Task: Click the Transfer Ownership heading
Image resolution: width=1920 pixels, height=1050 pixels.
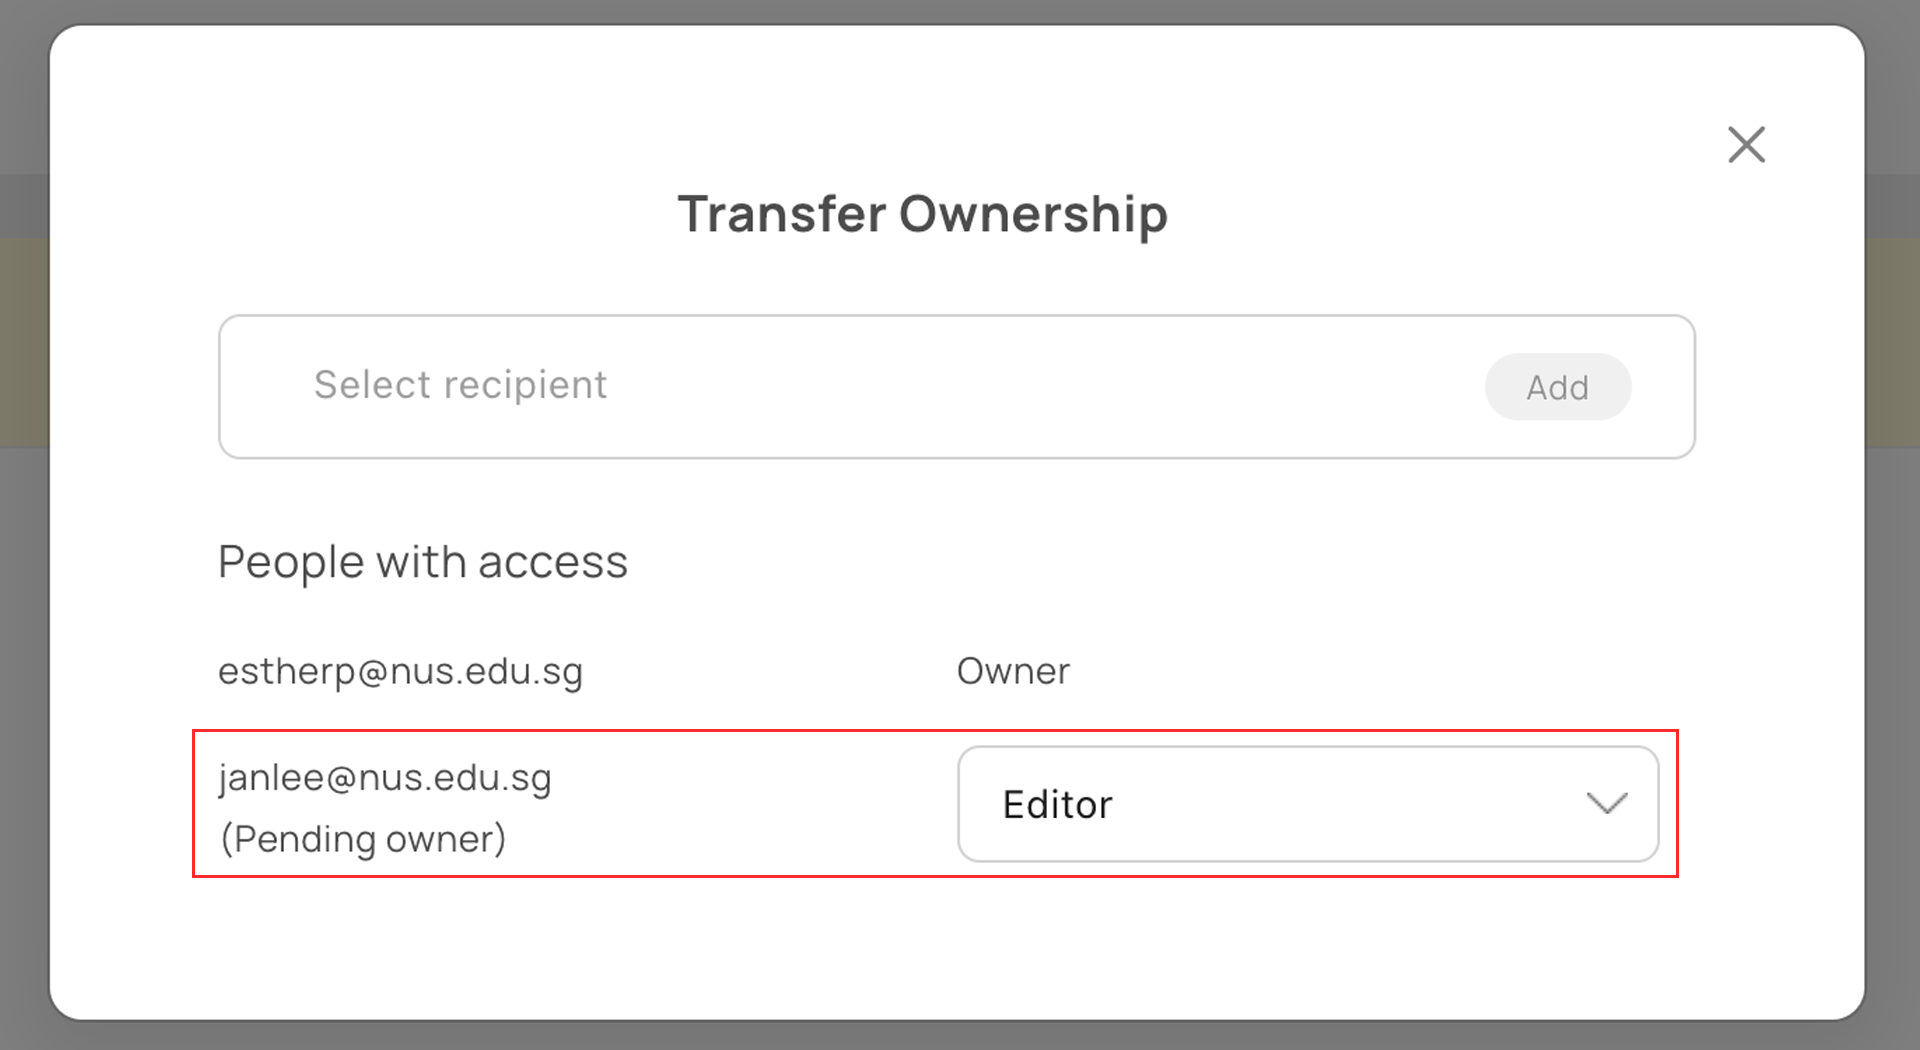Action: (x=922, y=214)
